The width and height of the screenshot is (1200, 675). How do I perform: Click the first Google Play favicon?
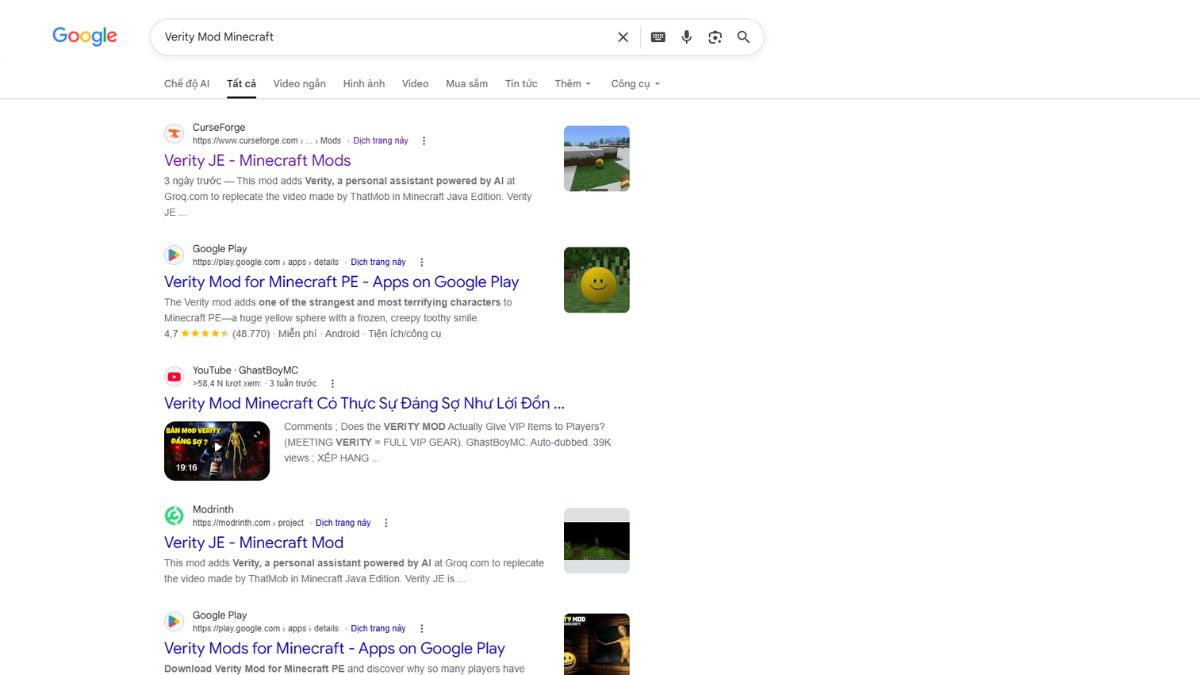[174, 254]
